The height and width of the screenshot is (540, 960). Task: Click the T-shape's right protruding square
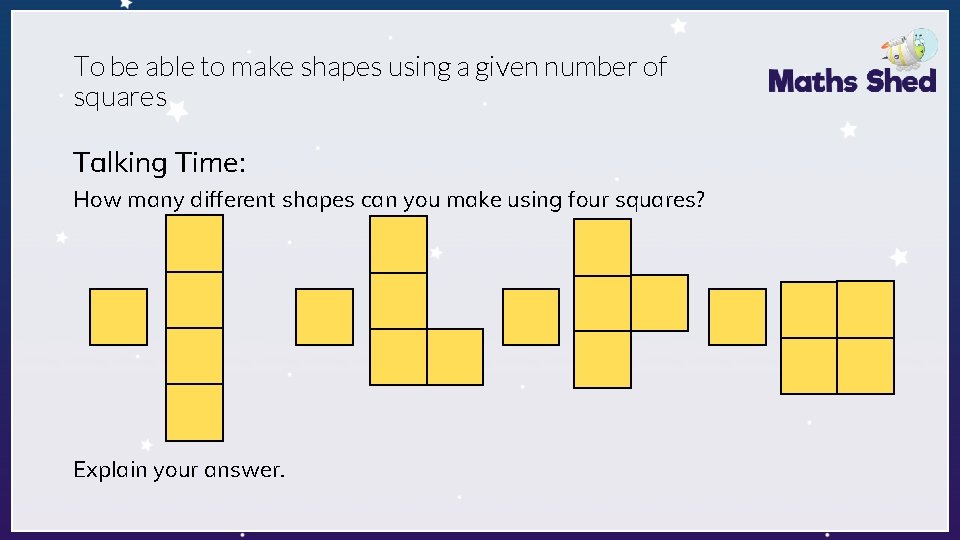659,303
